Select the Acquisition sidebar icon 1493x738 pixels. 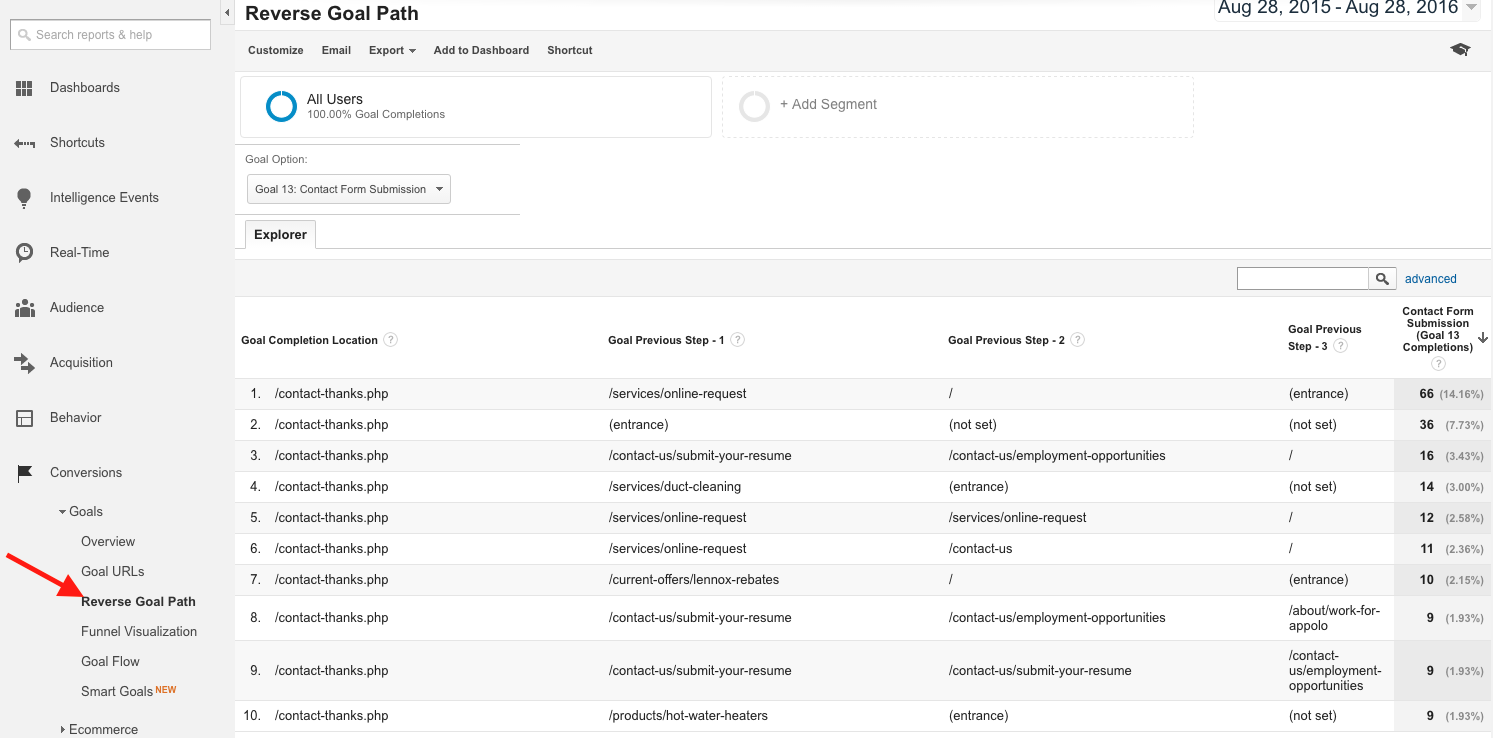click(x=25, y=362)
